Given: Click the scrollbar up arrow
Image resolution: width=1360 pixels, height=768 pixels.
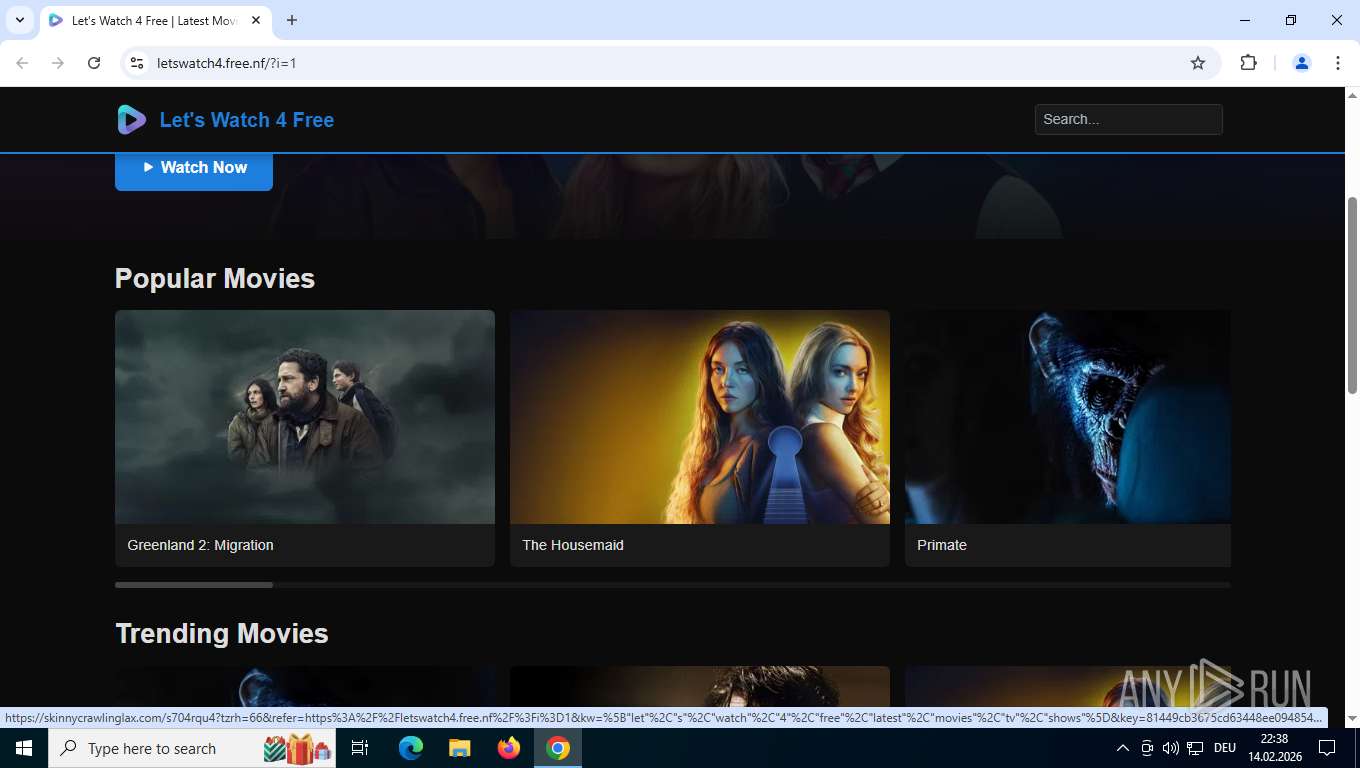Looking at the screenshot, I should click(x=1352, y=95).
